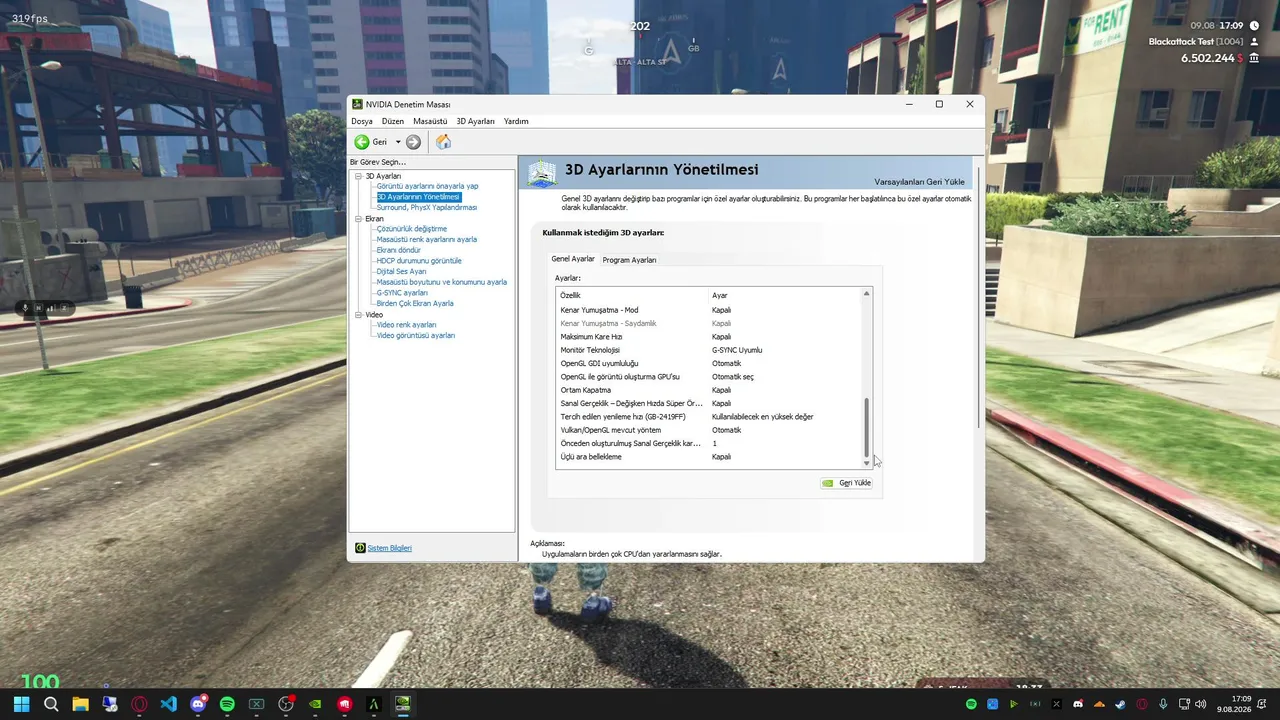Select the Ortam Kapatma setting row
The height and width of the screenshot is (720, 1280).
coord(708,390)
